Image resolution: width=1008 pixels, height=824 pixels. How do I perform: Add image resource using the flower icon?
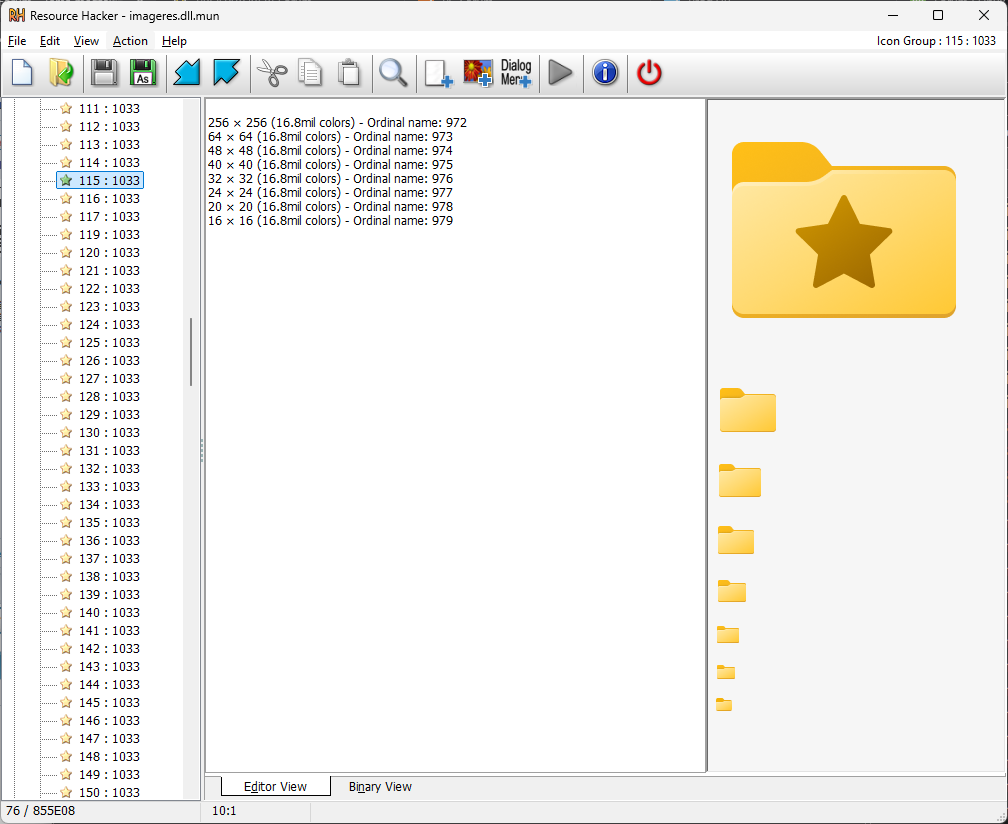pos(478,73)
